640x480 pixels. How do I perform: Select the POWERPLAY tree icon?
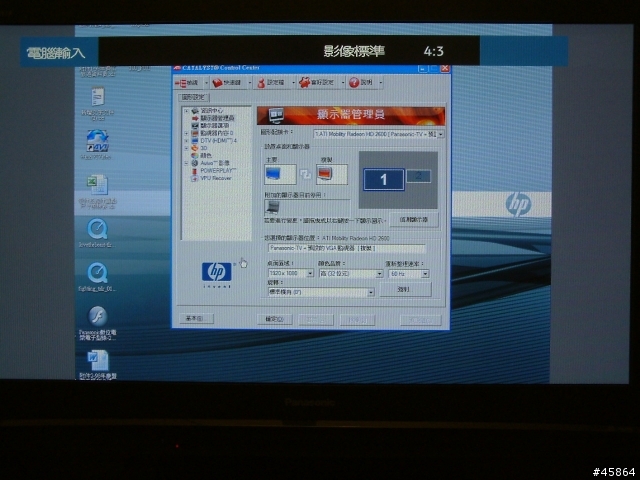pyautogui.click(x=195, y=171)
